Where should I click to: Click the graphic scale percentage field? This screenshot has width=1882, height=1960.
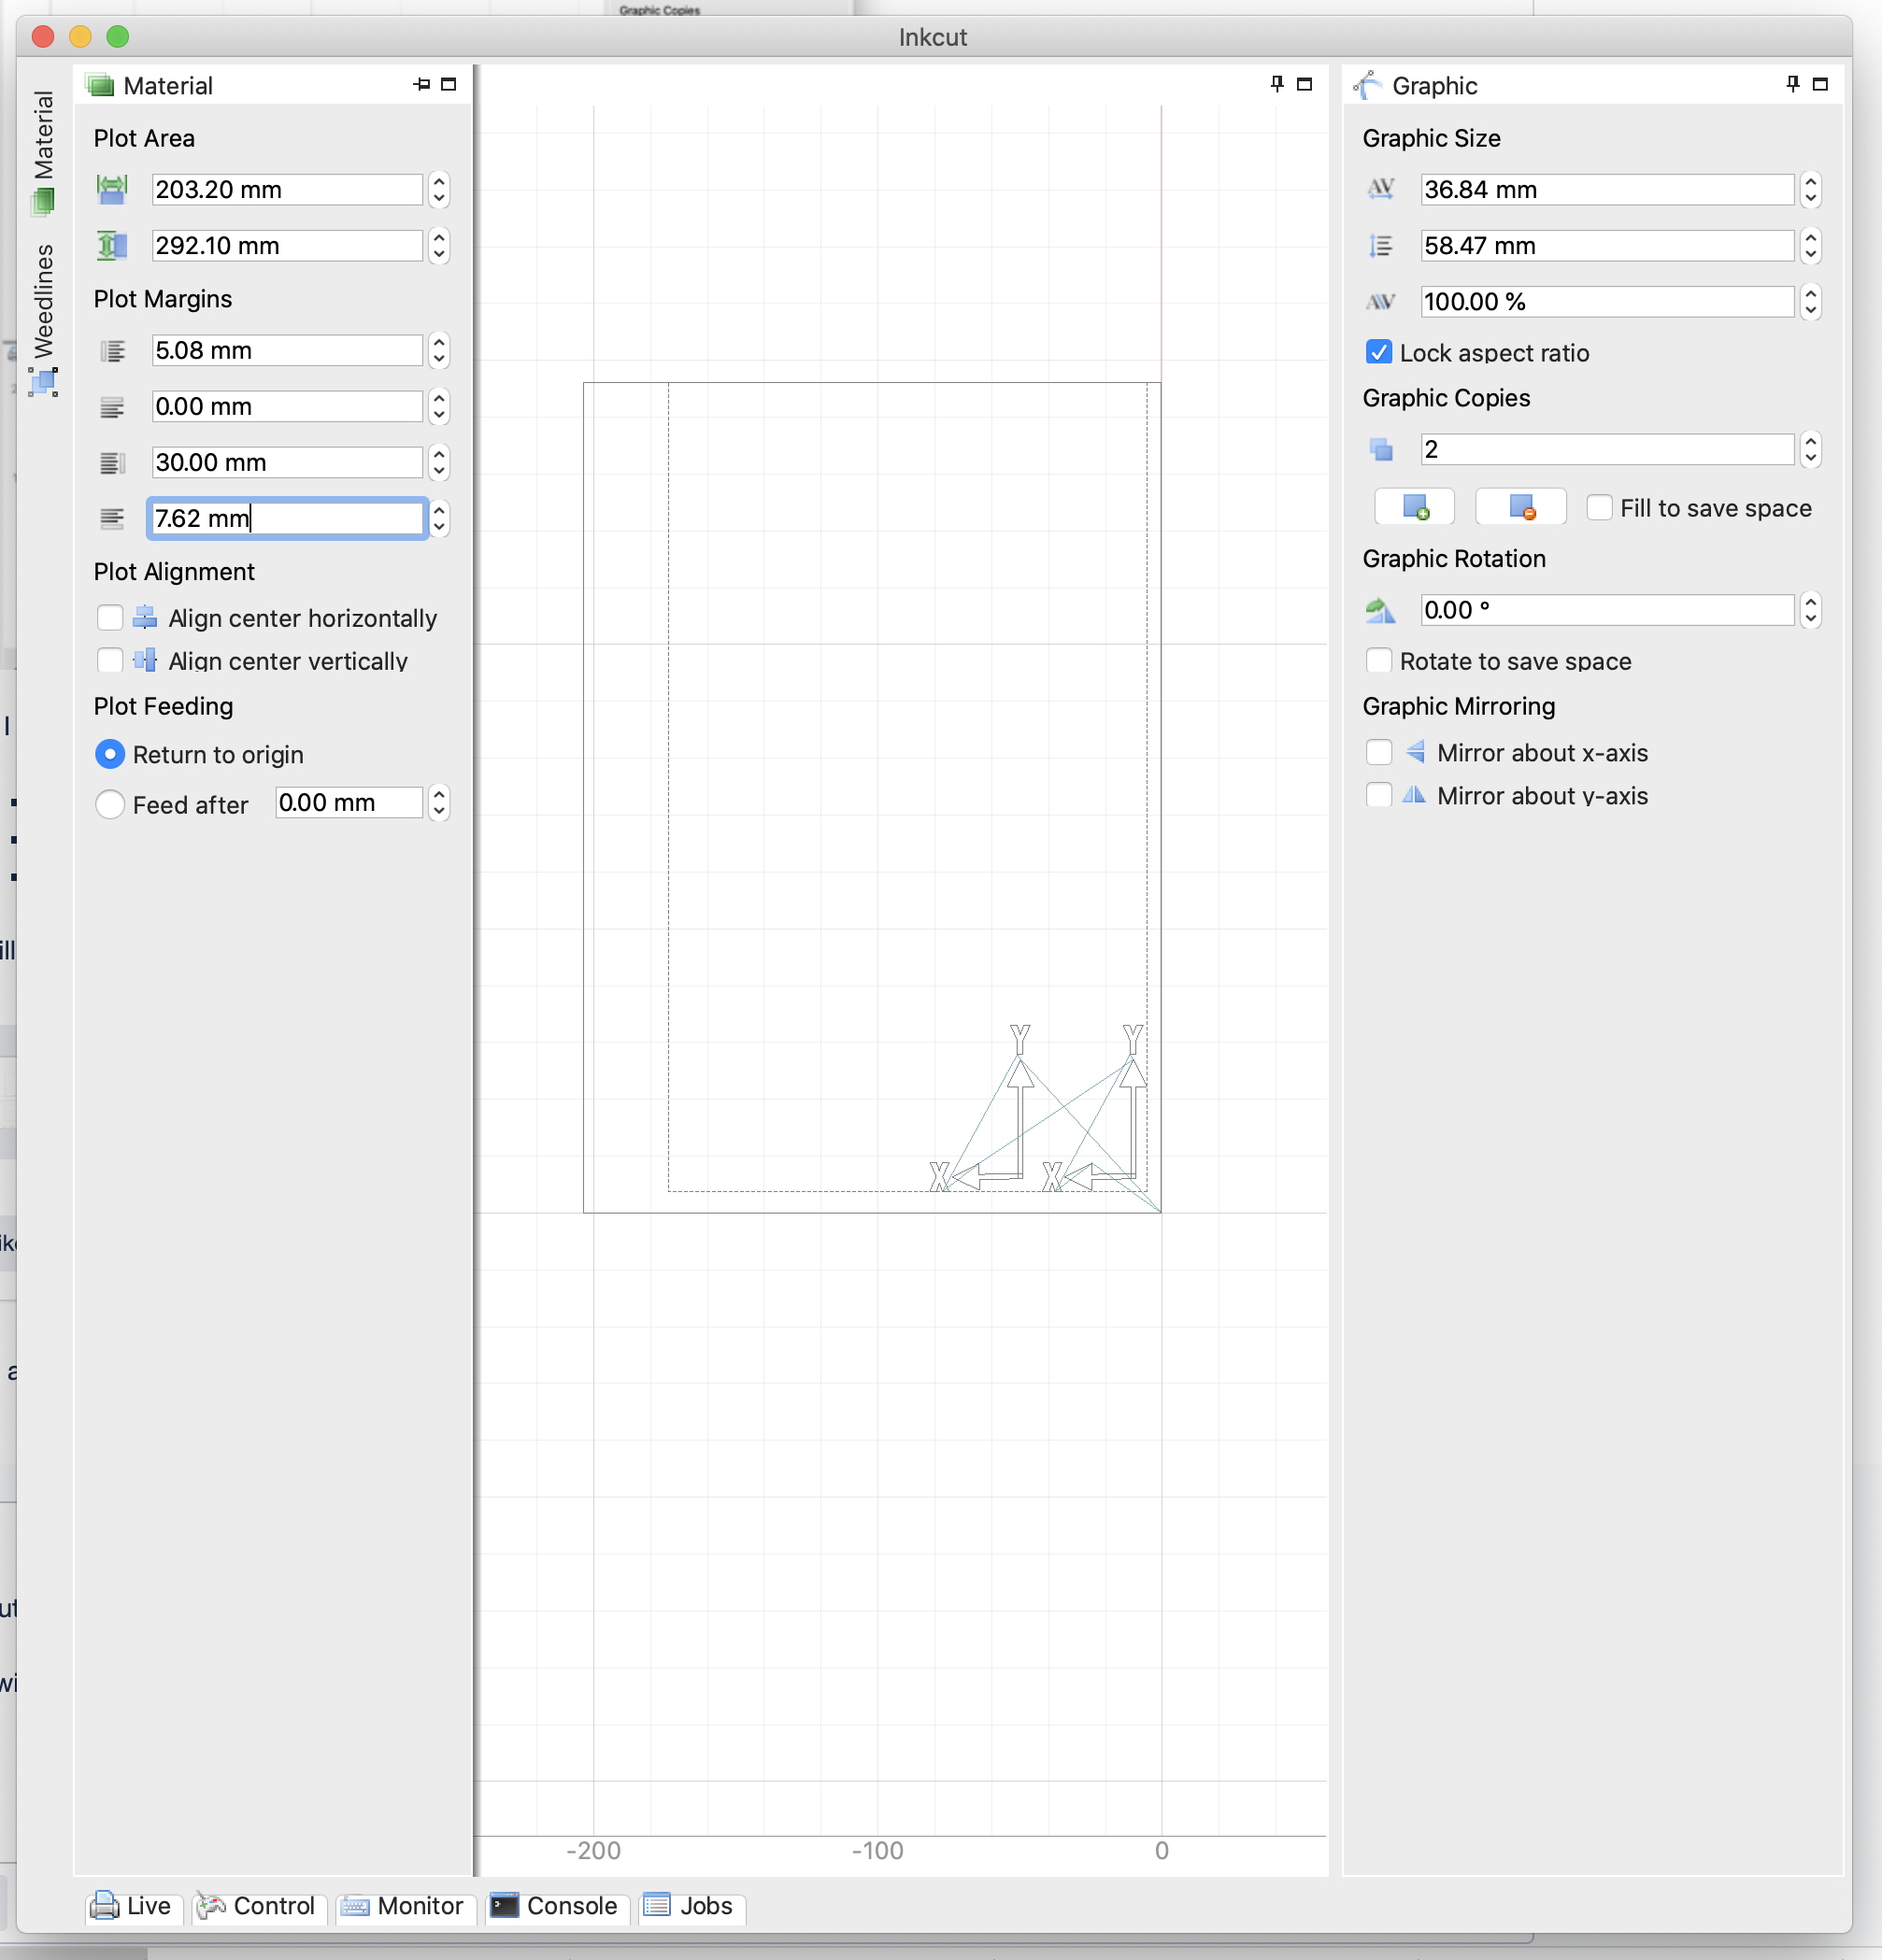point(1605,302)
